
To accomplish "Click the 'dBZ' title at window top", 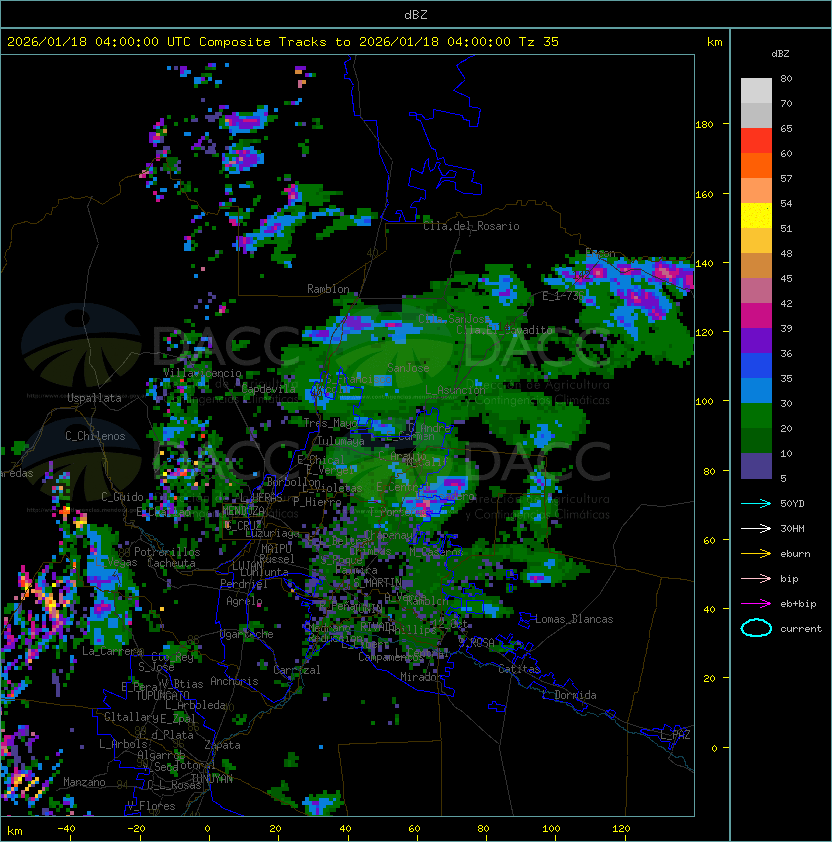I will 416,15.
